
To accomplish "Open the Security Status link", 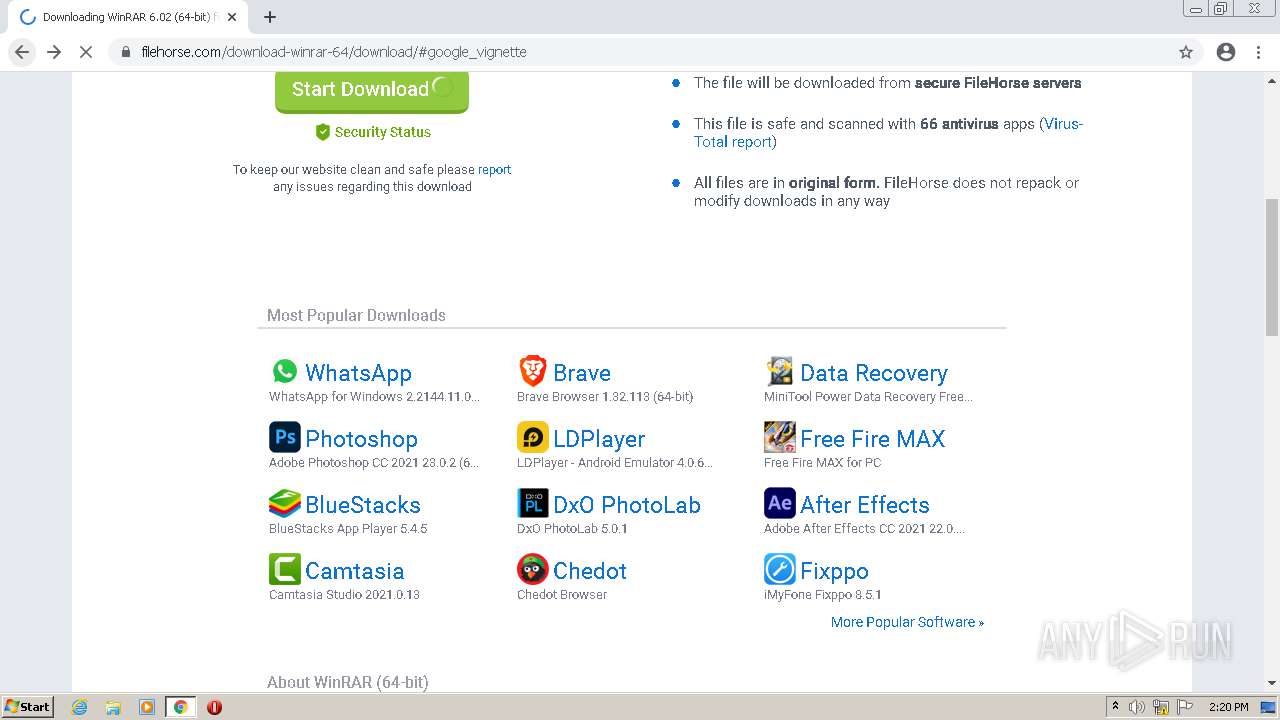I will [382, 132].
